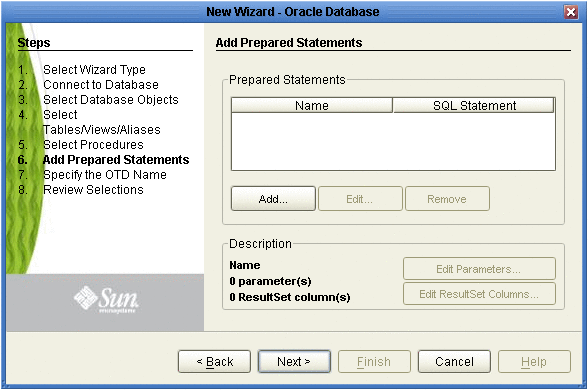Select step 'Select Wizard Type'

pos(94,70)
